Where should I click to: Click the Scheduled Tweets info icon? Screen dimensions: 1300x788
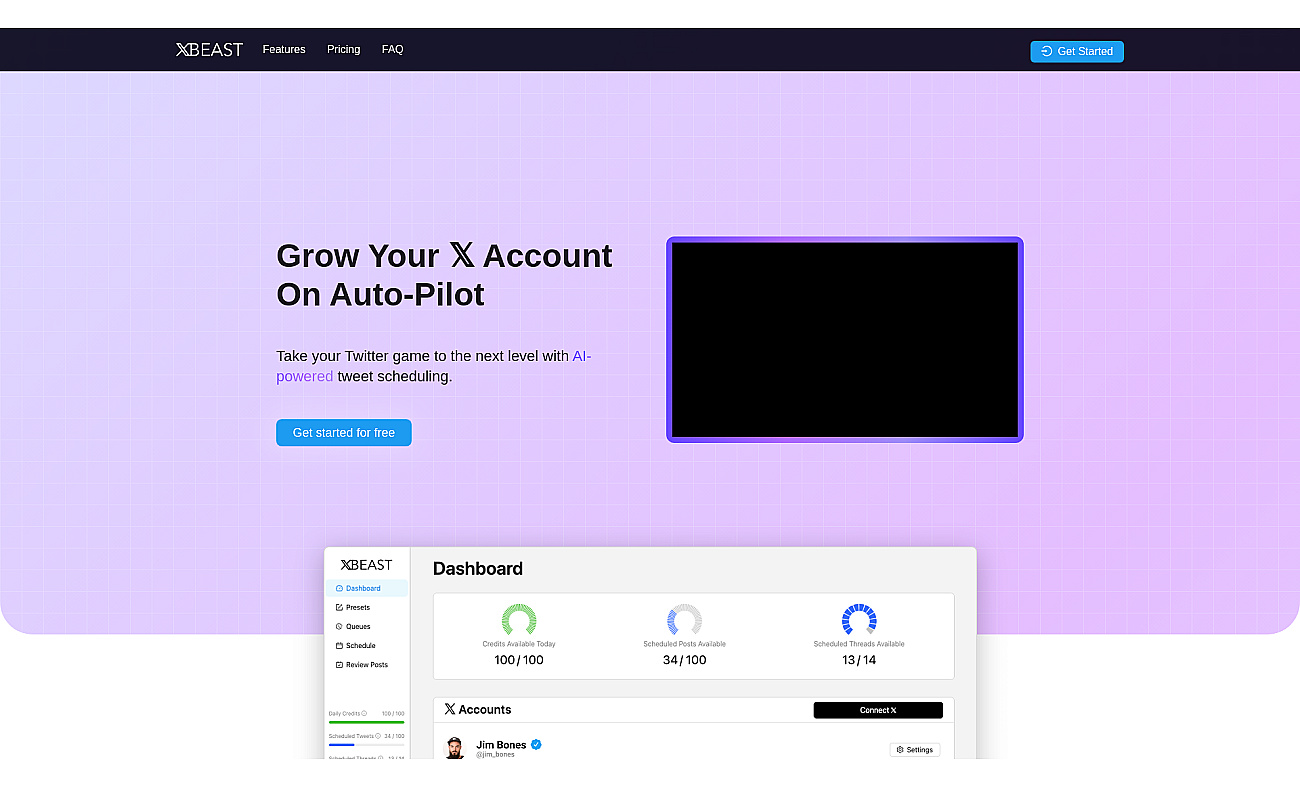coord(378,736)
